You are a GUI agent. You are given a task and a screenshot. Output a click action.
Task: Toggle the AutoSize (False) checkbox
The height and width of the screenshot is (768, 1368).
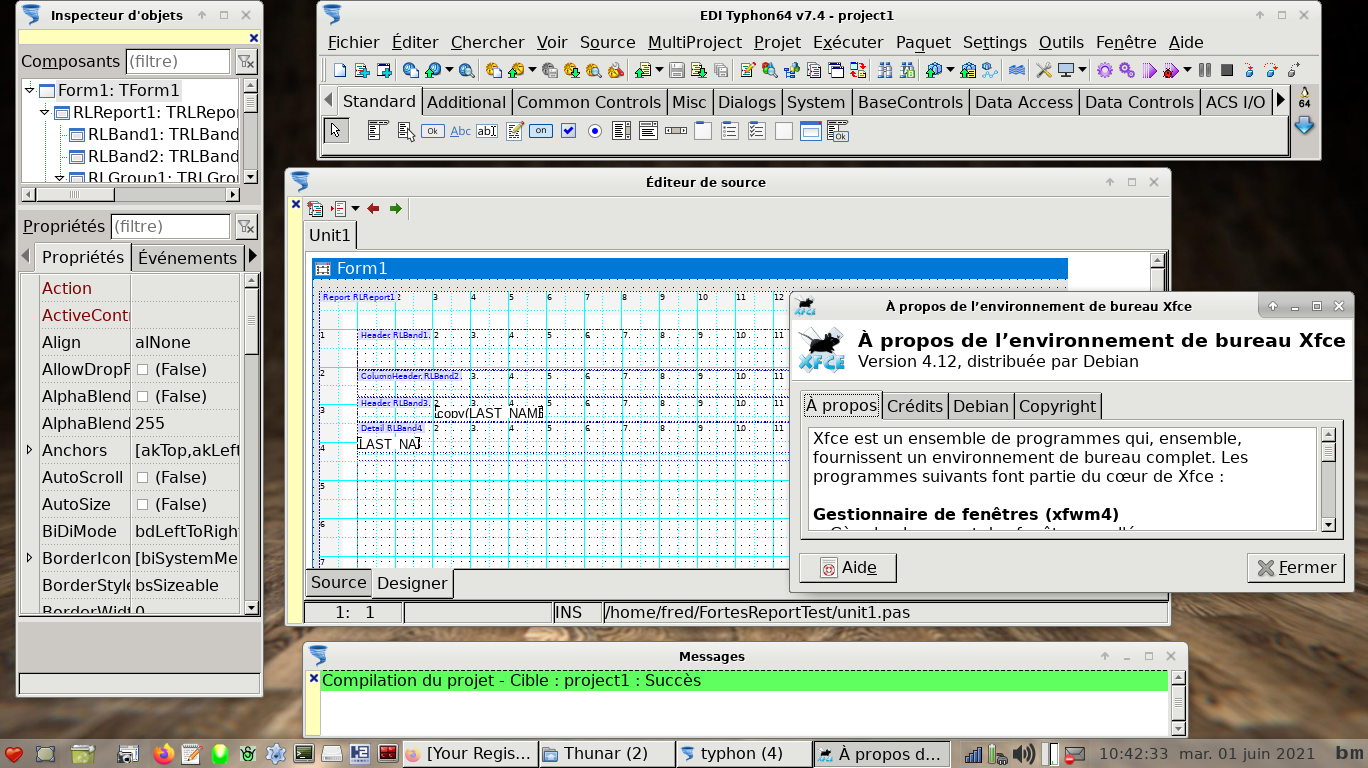point(142,504)
